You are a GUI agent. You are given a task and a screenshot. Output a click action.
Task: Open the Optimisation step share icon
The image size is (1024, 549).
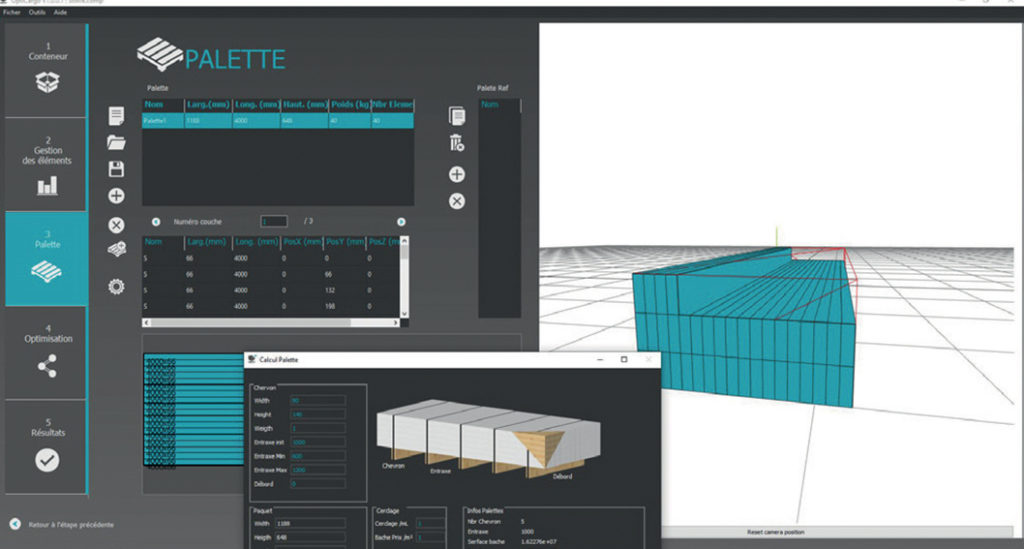pyautogui.click(x=47, y=366)
